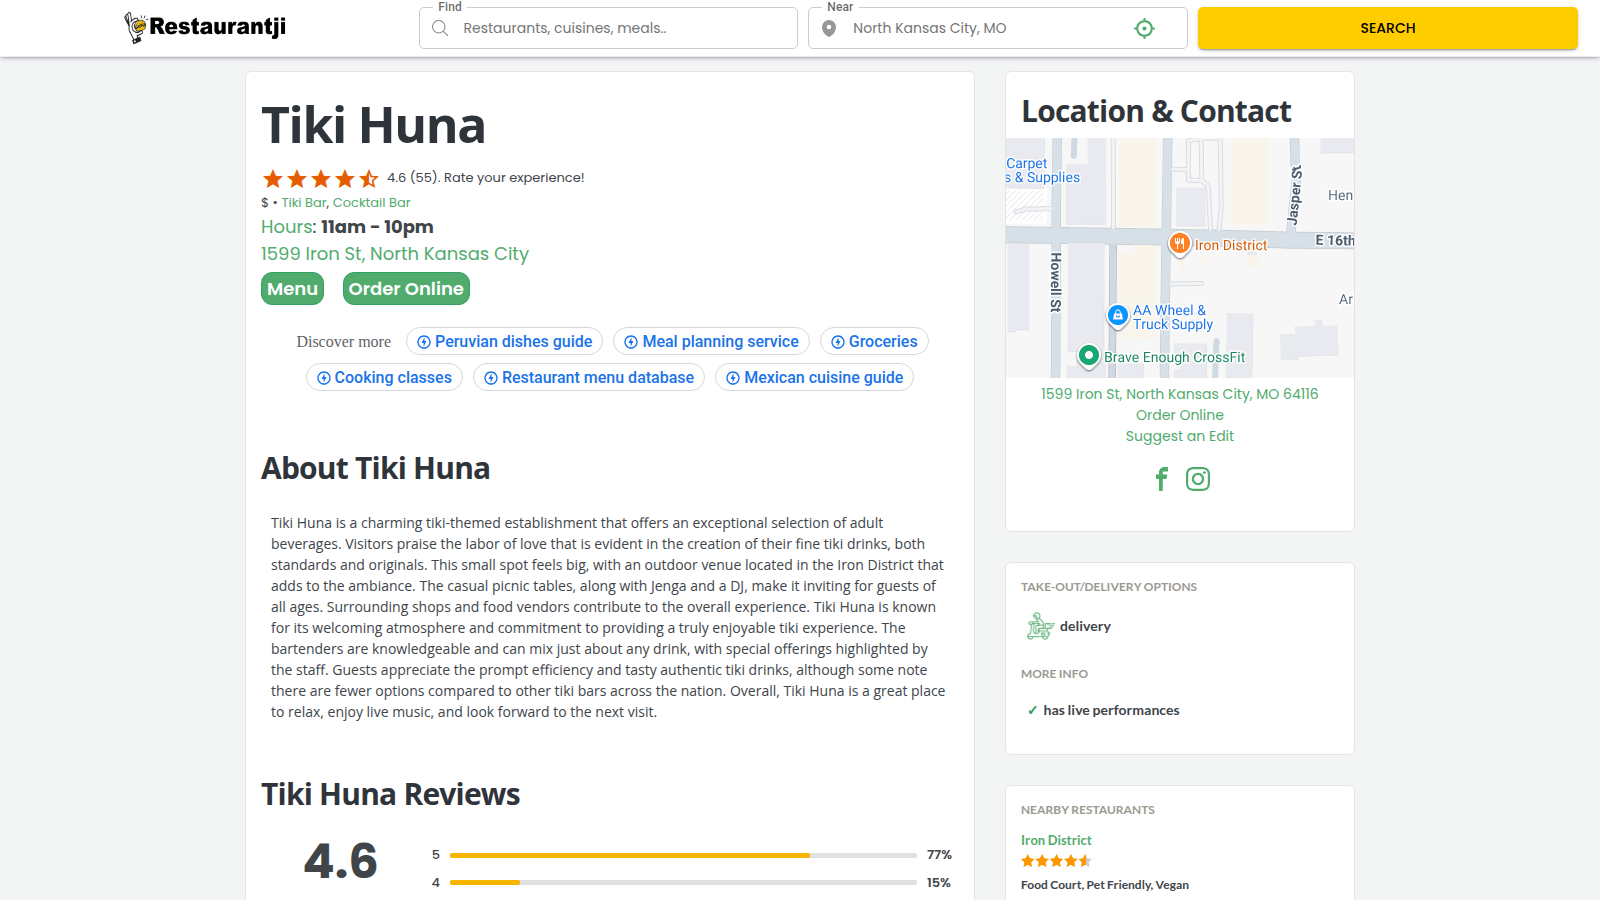Screen dimensions: 1600x900
Task: Click the 5-star rating bar
Action: [682, 855]
